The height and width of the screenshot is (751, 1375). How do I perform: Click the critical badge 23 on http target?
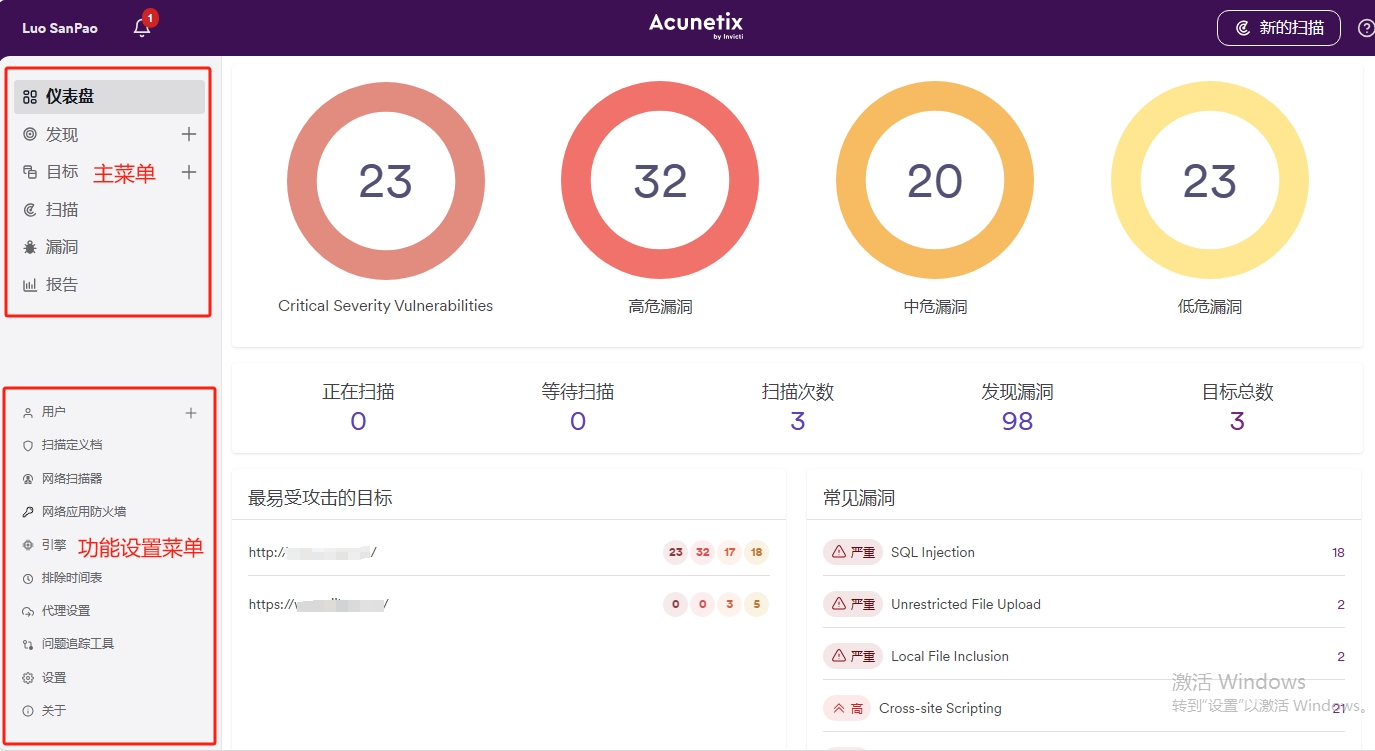676,552
